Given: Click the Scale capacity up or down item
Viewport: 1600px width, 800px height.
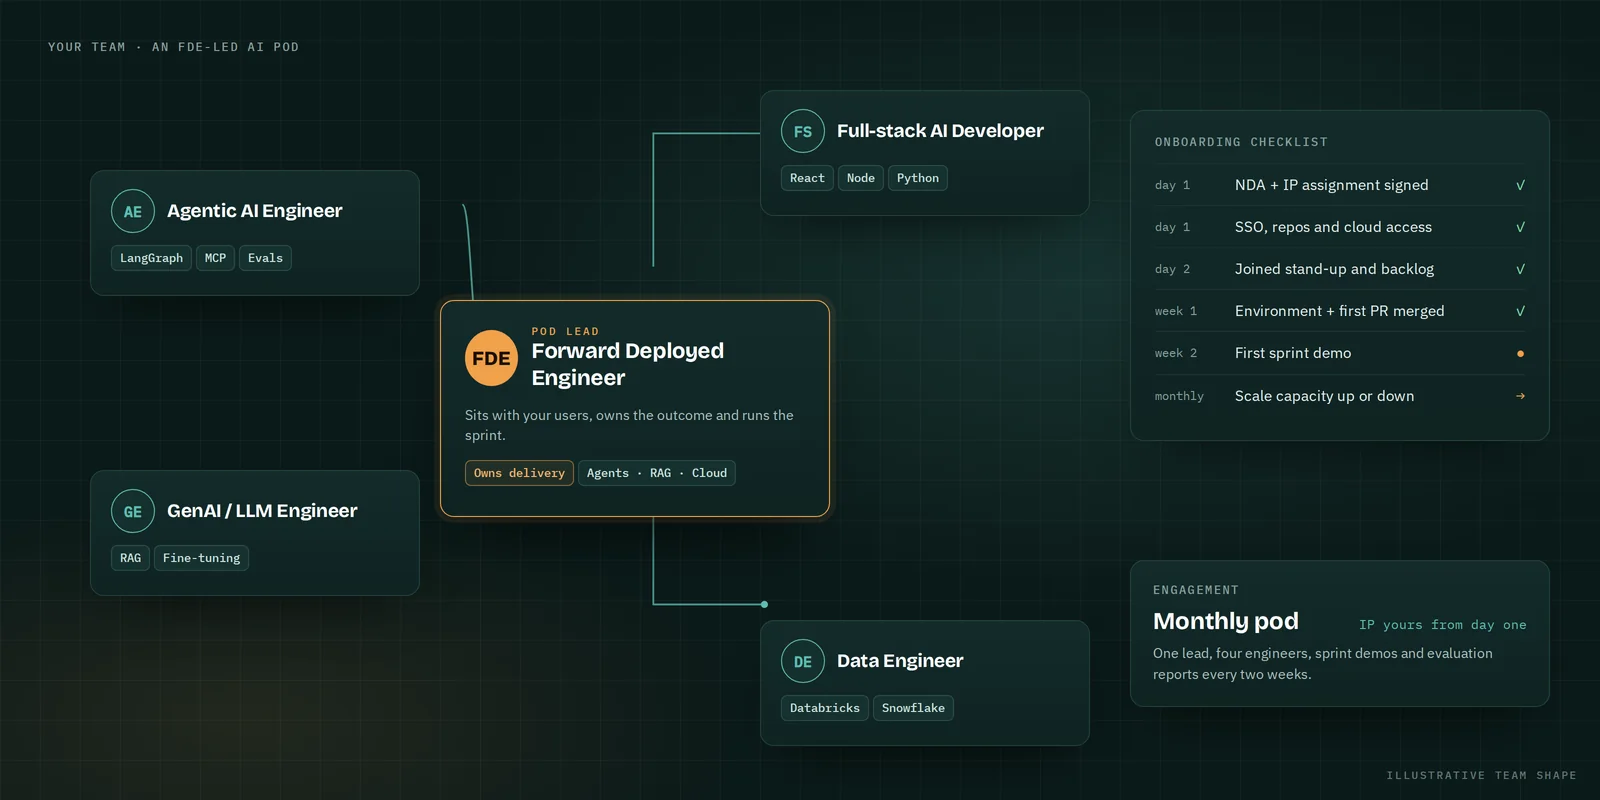Looking at the screenshot, I should click(1325, 396).
